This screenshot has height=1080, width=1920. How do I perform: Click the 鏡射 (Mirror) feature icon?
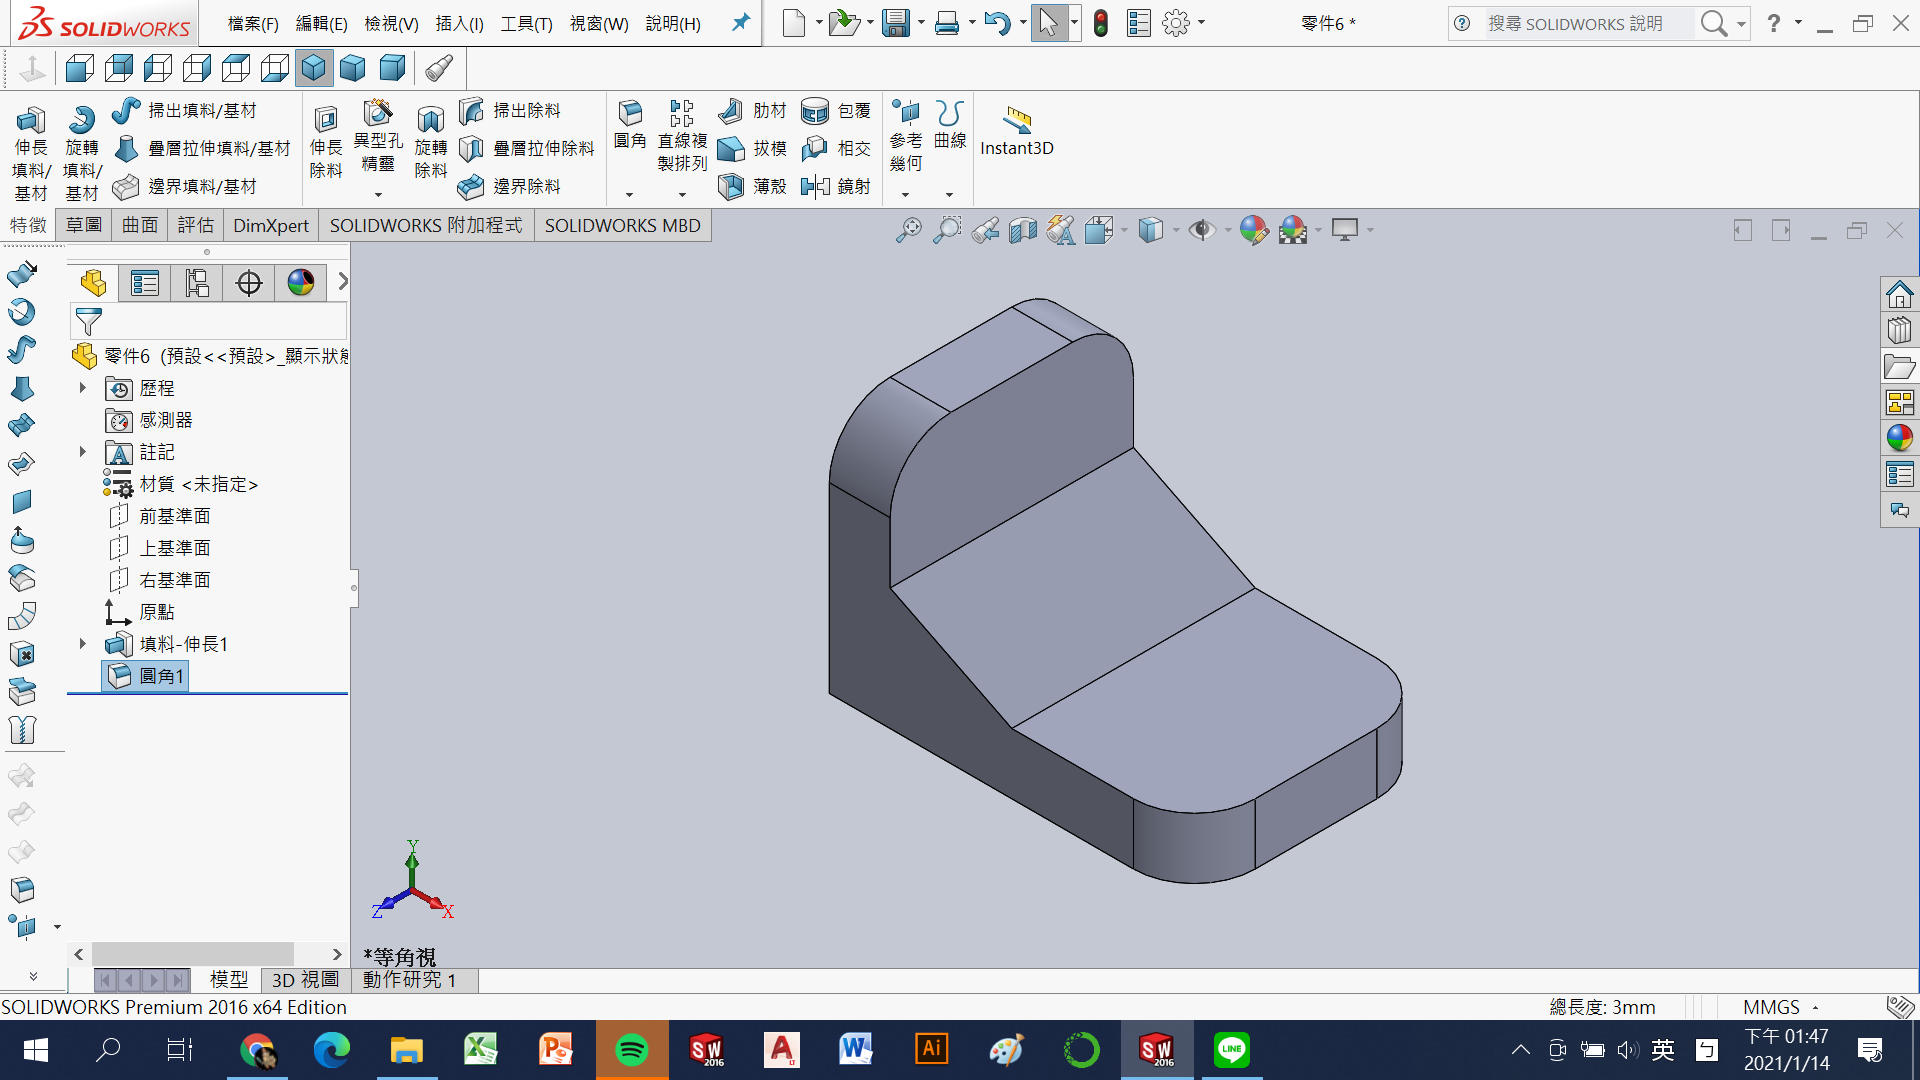(x=816, y=186)
